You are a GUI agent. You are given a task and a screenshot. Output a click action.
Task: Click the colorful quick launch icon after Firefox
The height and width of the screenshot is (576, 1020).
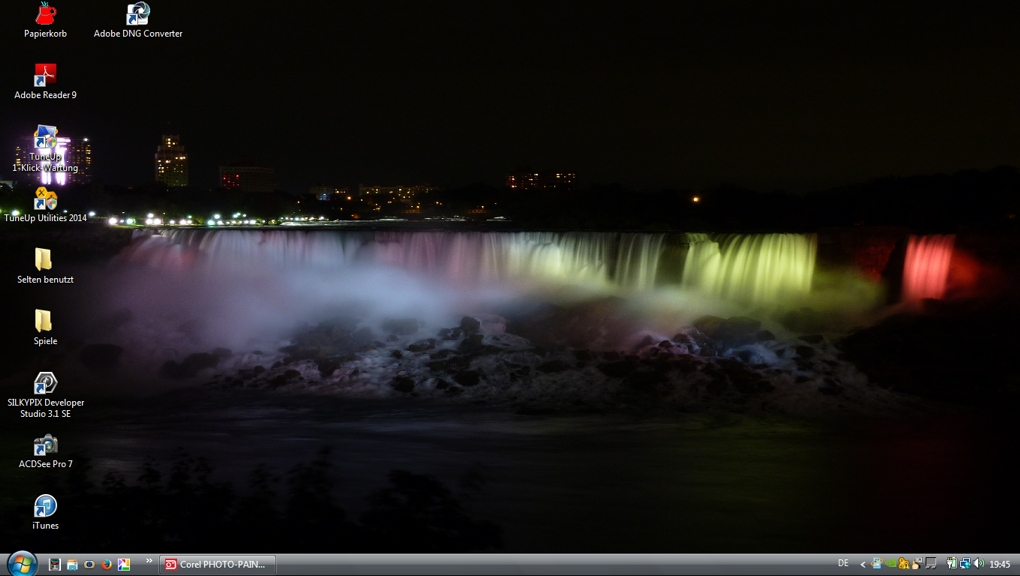click(124, 564)
